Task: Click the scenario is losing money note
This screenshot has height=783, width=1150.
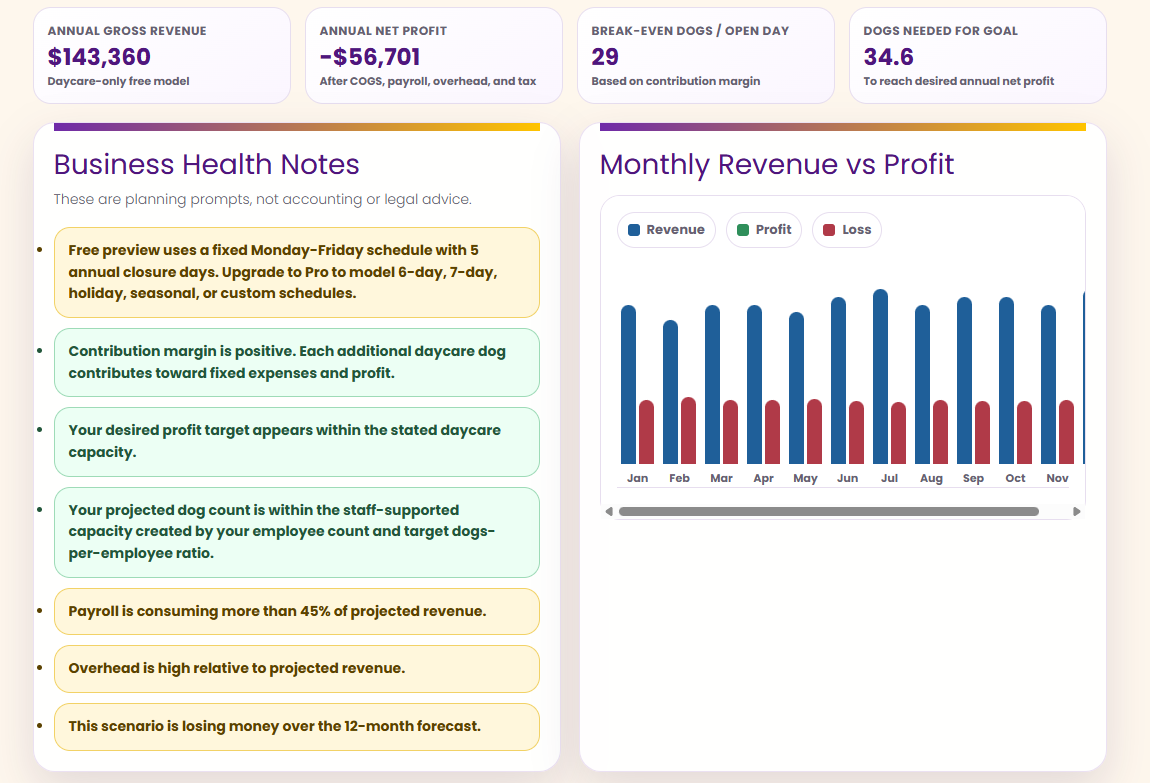Action: click(297, 727)
